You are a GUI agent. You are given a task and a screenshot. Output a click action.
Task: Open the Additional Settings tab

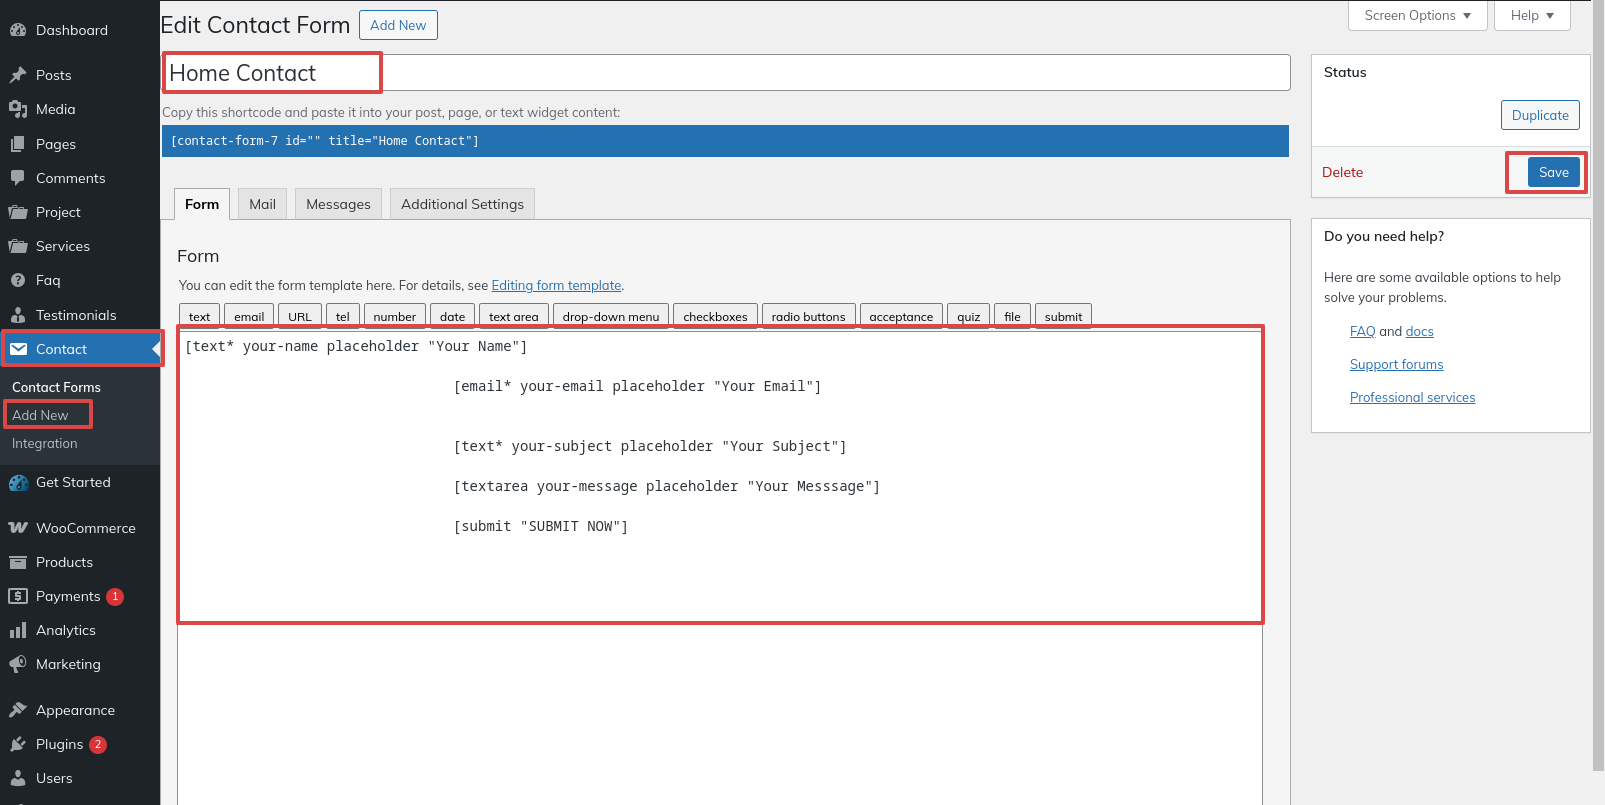462,204
